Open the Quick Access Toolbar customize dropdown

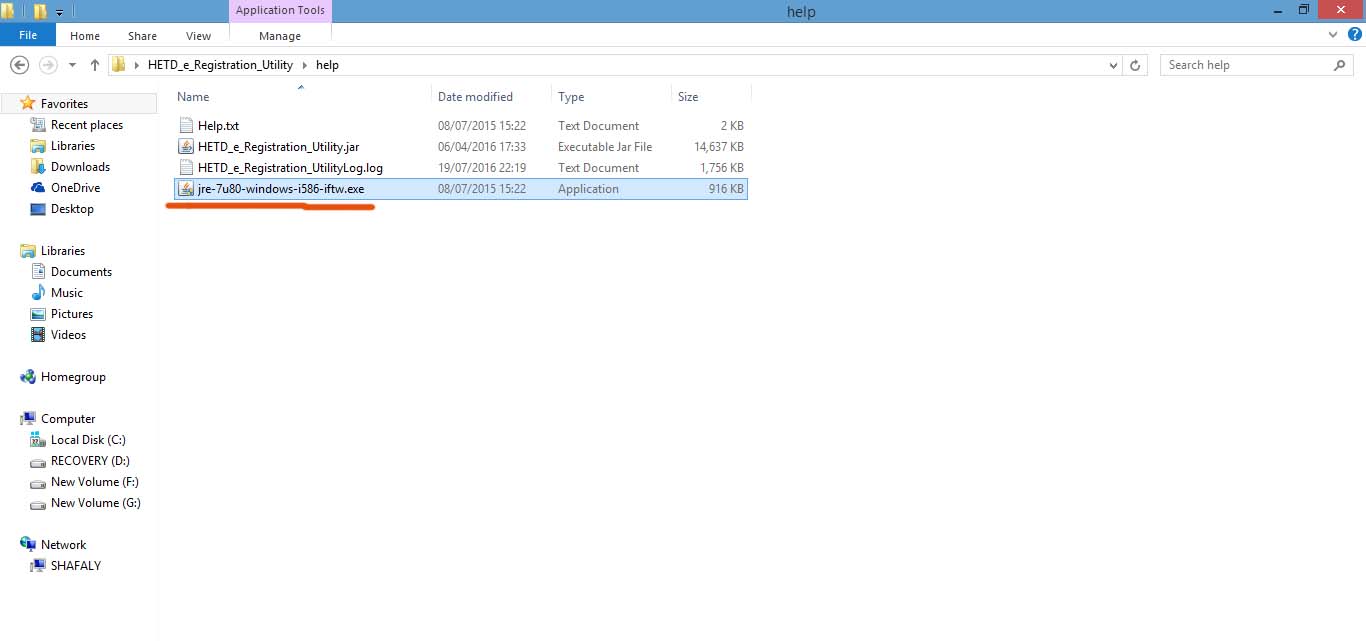pos(59,12)
